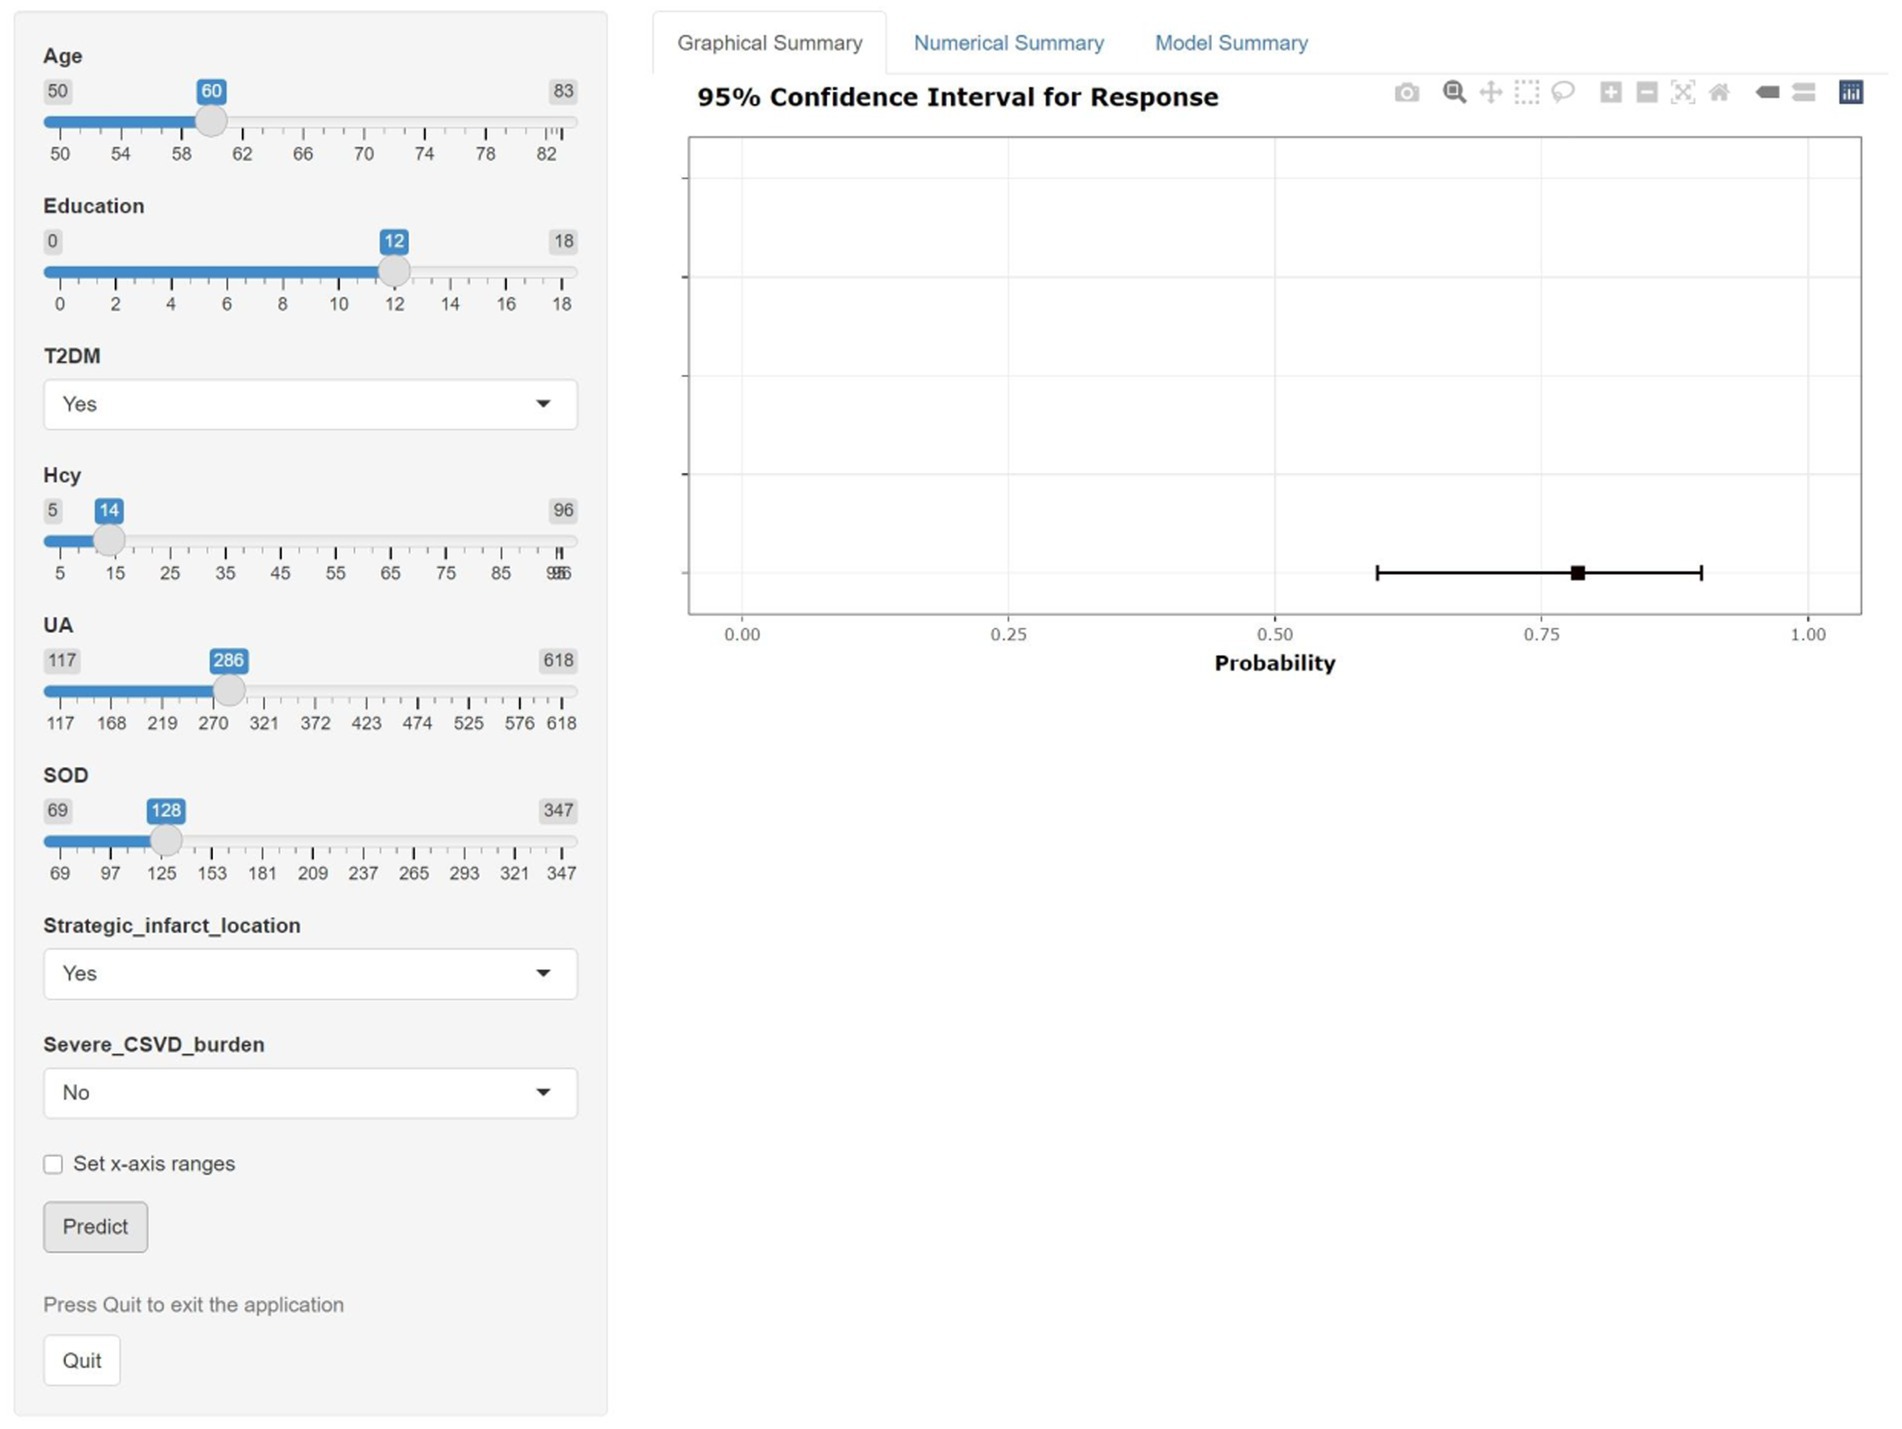Viewport: 1902px width, 1429px height.
Task: Click the Autoscale icon
Action: pyautogui.click(x=1683, y=93)
